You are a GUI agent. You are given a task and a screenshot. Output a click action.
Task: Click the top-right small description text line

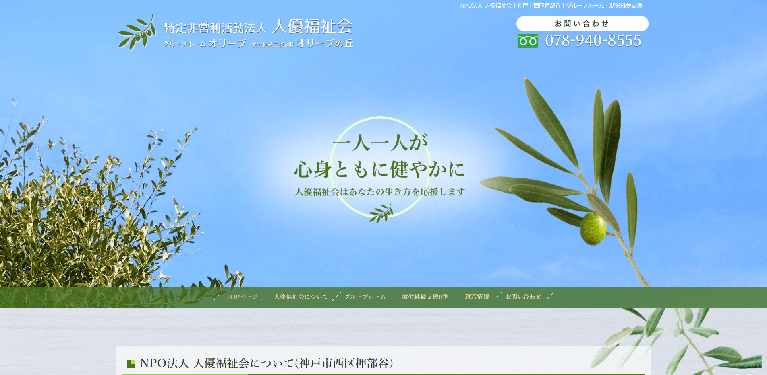550,6
